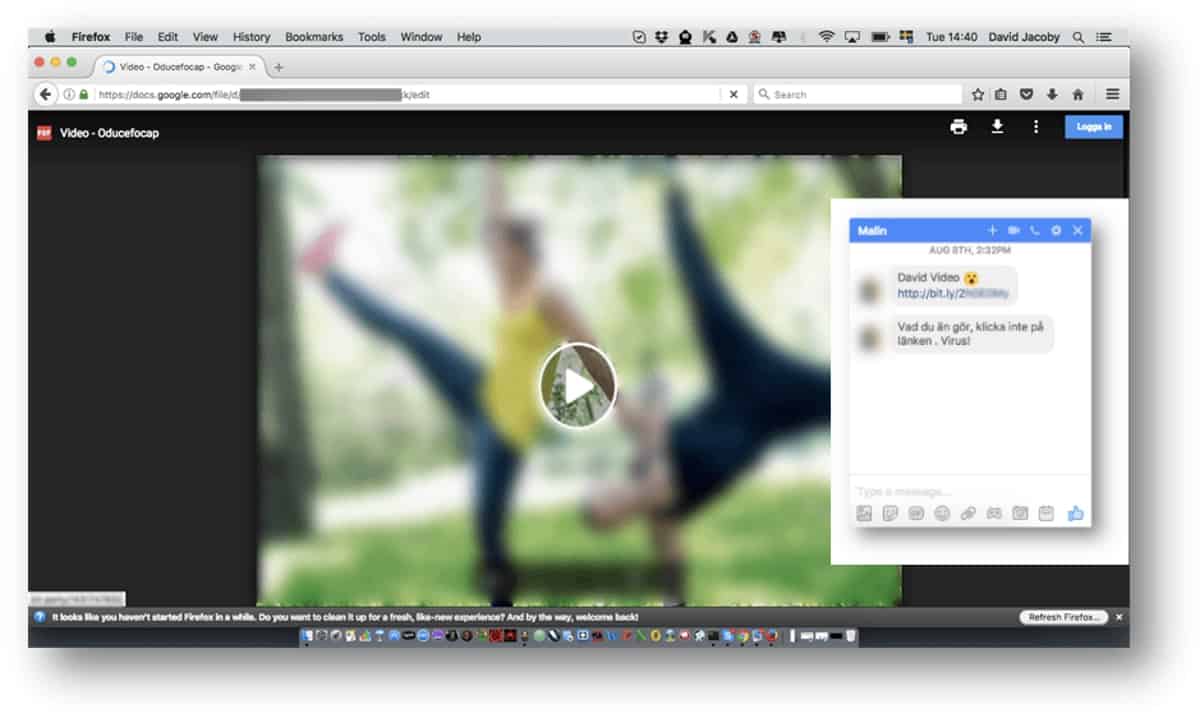1200x718 pixels.
Task: Click the red PDF file icon
Action: [44, 133]
